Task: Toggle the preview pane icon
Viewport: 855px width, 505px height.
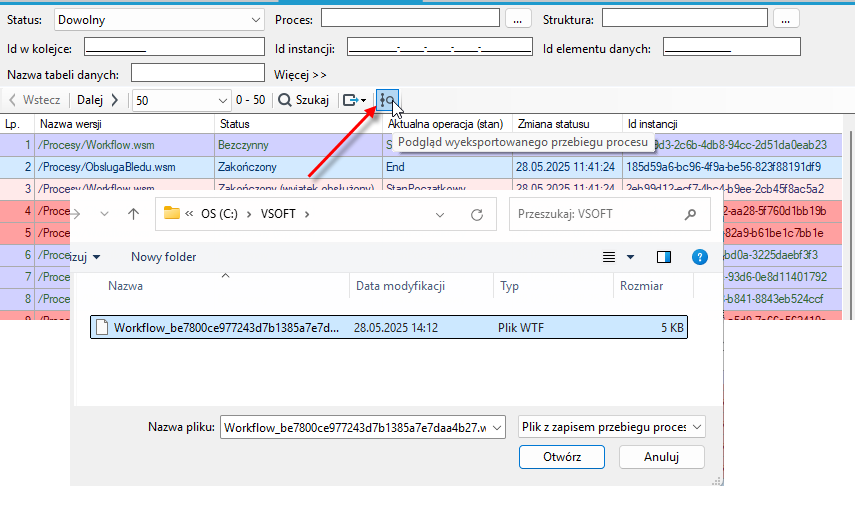Action: [x=664, y=257]
